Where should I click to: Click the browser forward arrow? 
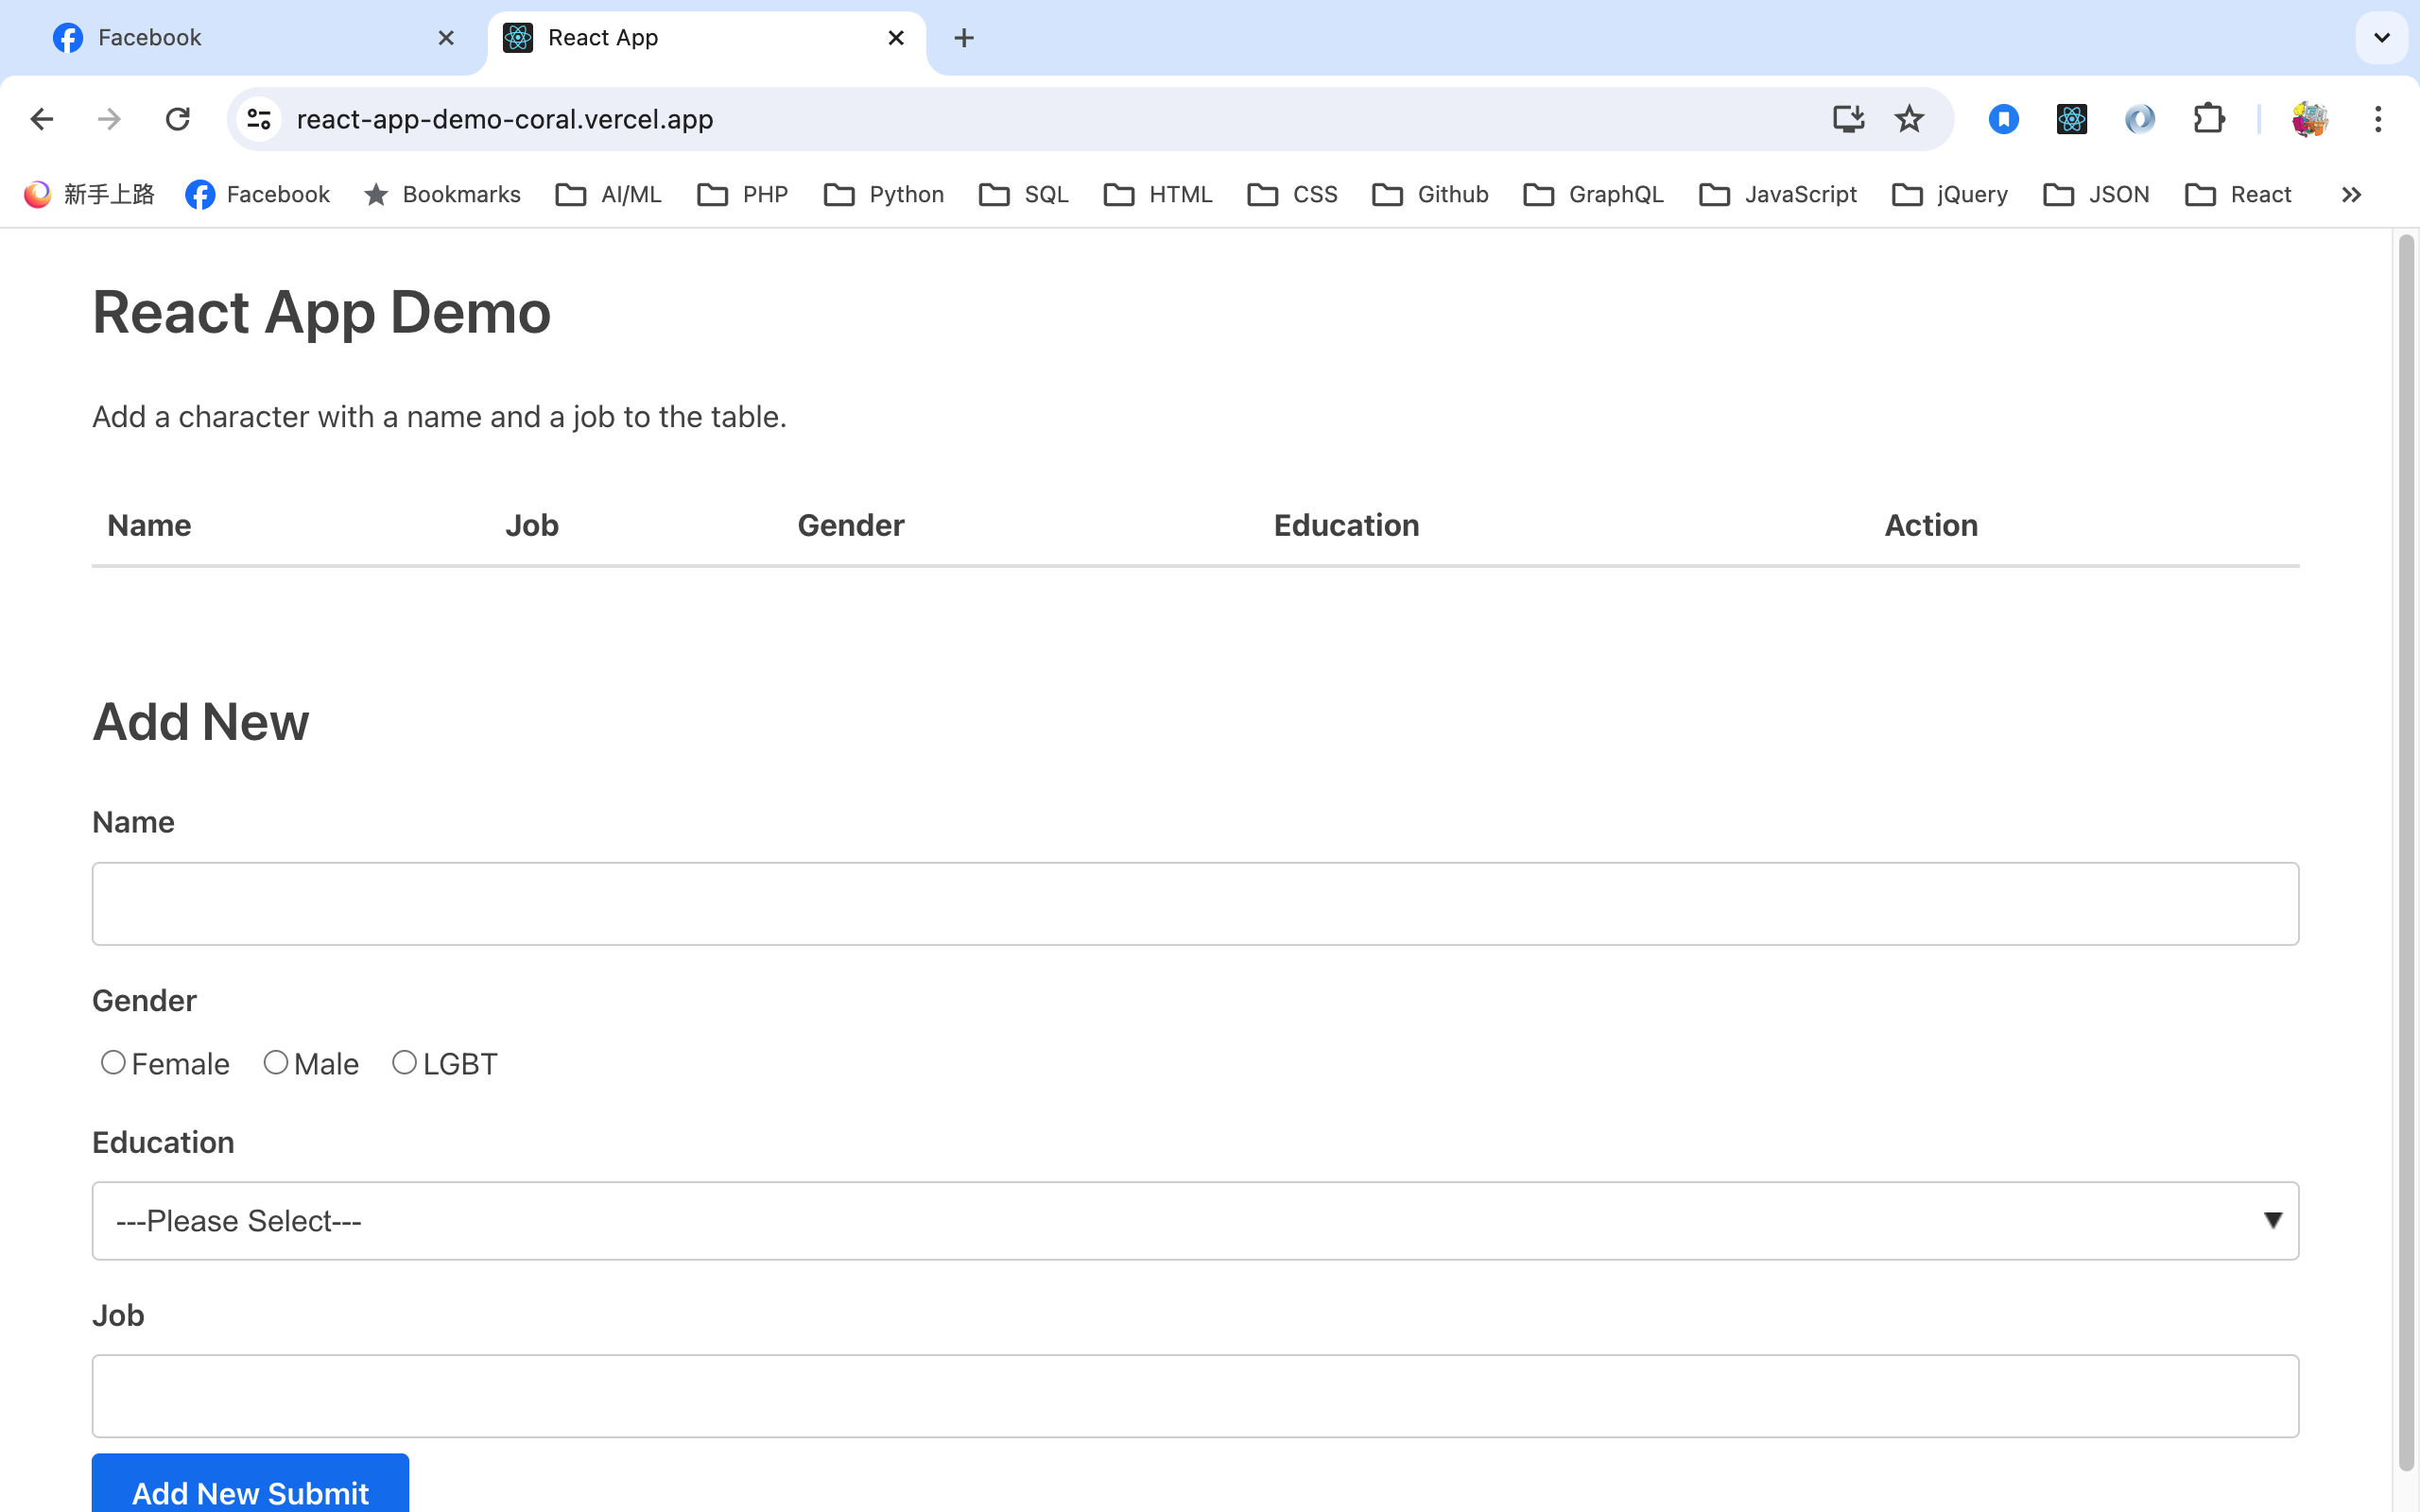[x=109, y=119]
